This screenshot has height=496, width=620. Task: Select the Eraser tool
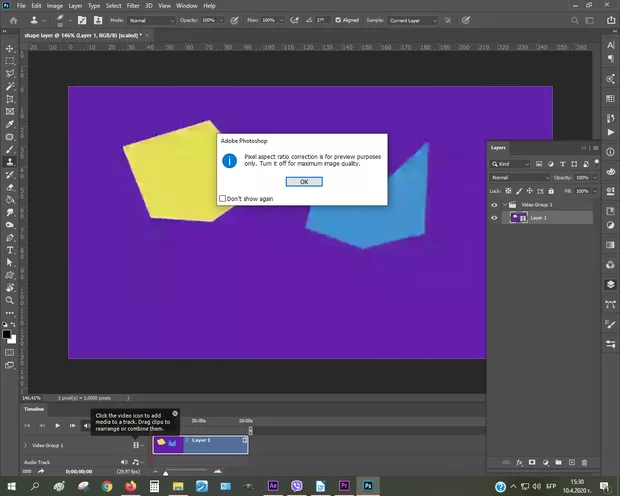9,186
